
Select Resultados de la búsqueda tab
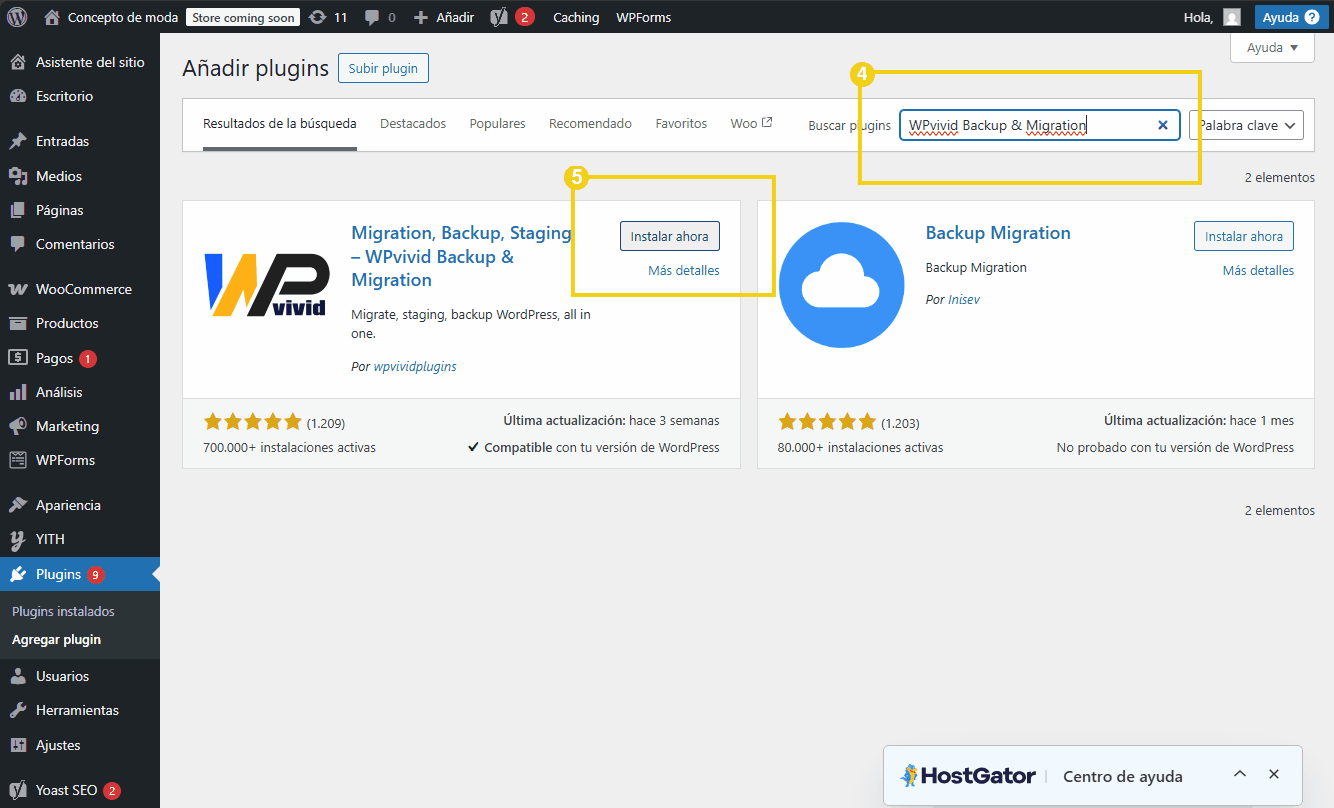click(x=280, y=124)
